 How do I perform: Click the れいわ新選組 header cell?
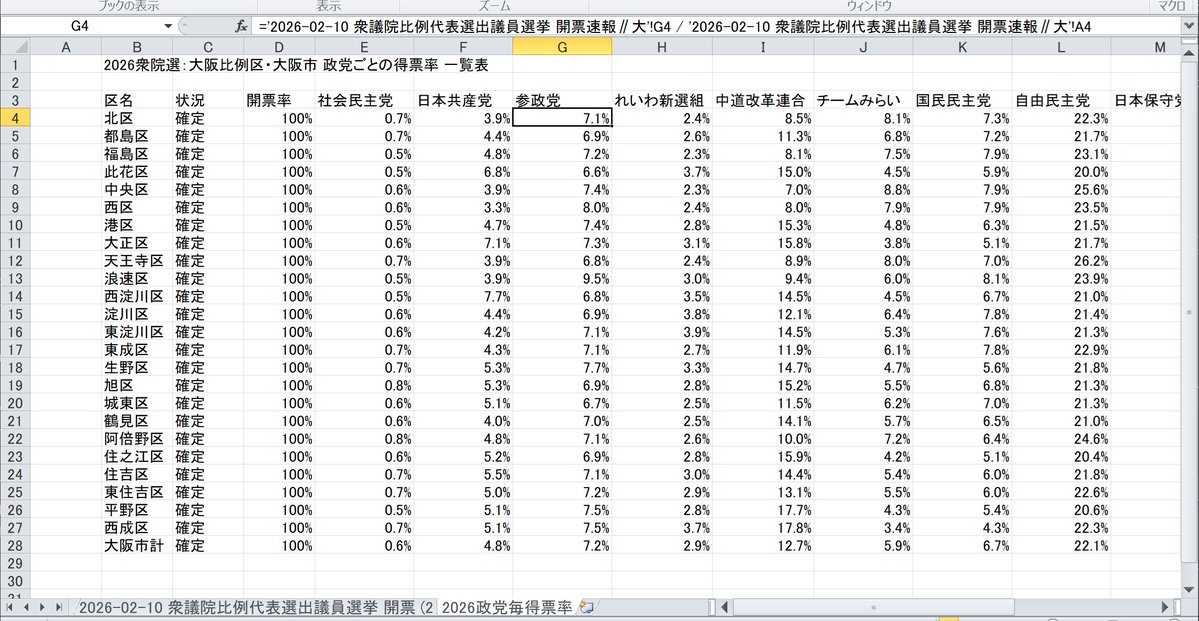pyautogui.click(x=662, y=100)
